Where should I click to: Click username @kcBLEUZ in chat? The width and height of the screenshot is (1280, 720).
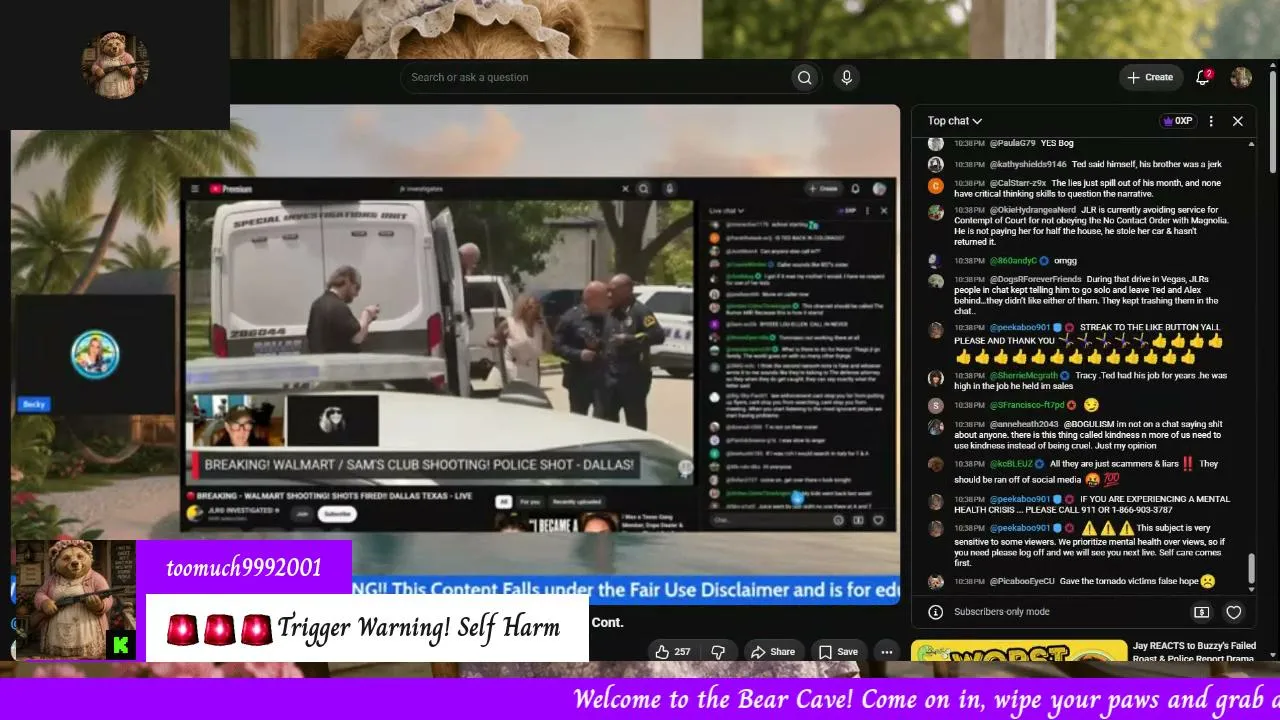pos(1013,464)
